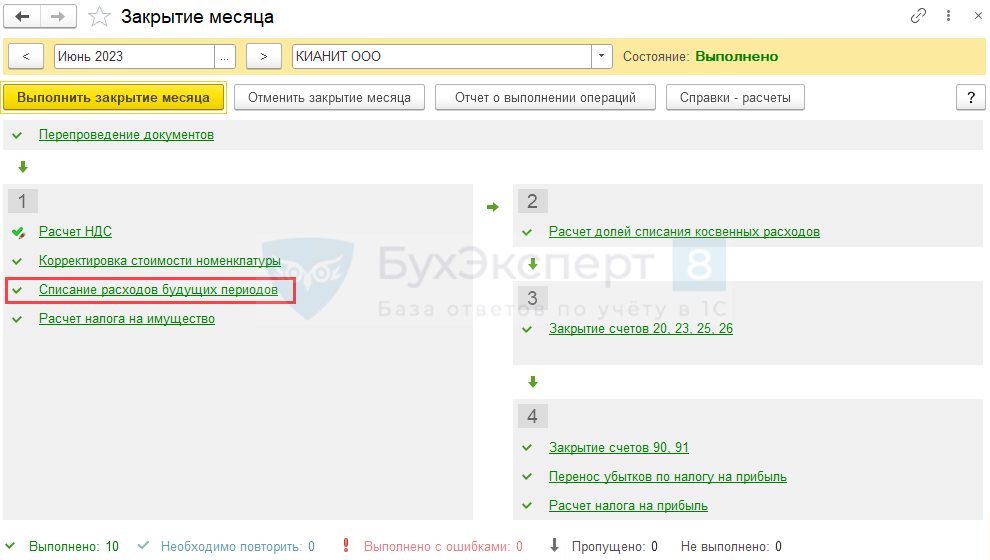Copy link using the chain icon
This screenshot has height=560, width=990.
pos(918,17)
